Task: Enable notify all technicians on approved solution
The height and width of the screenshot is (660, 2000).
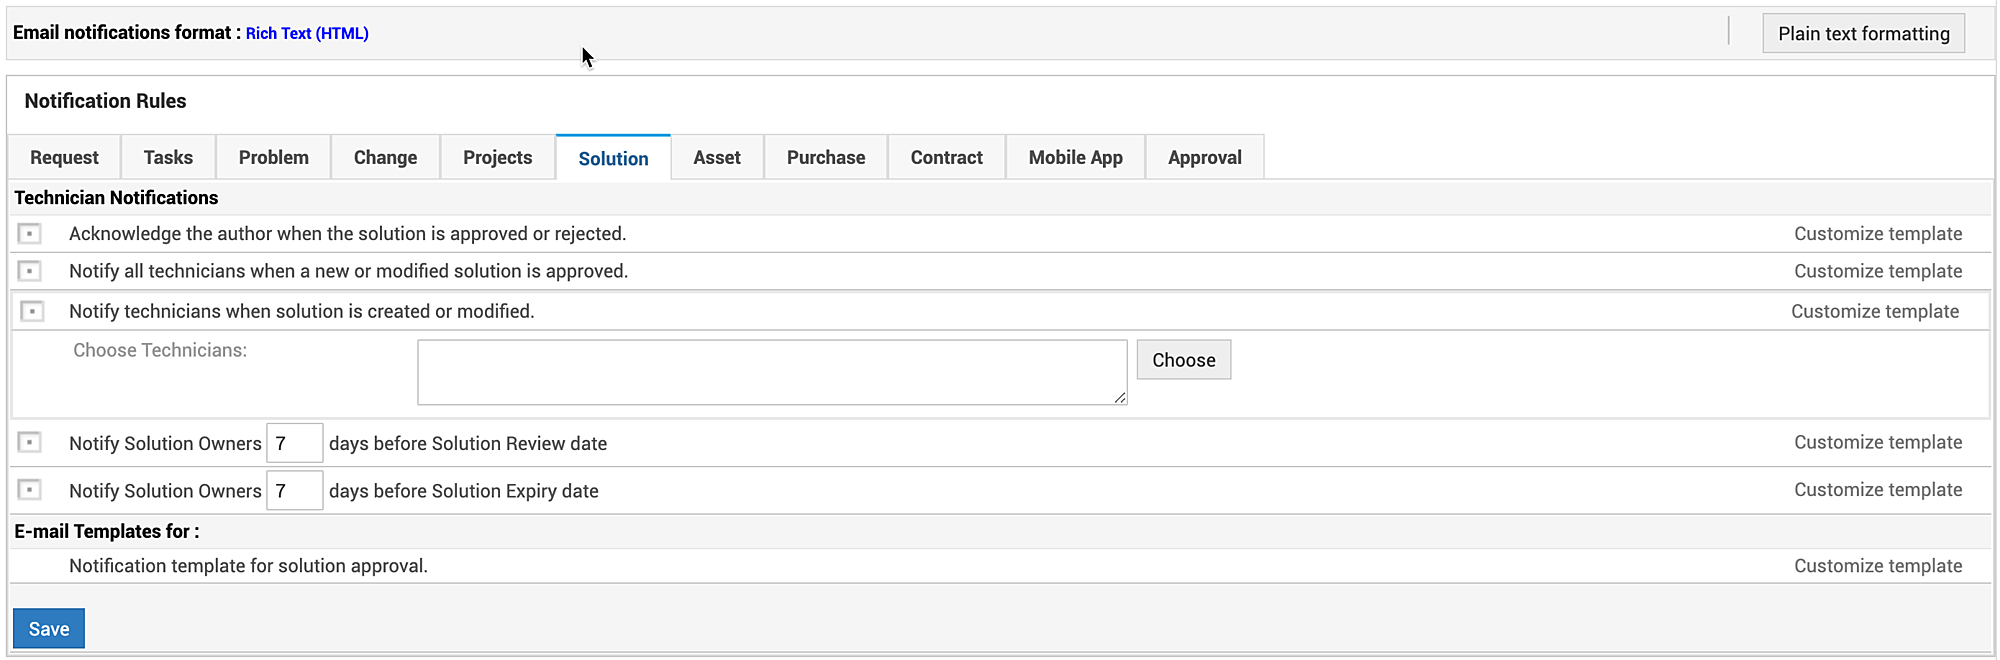Action: (x=30, y=271)
